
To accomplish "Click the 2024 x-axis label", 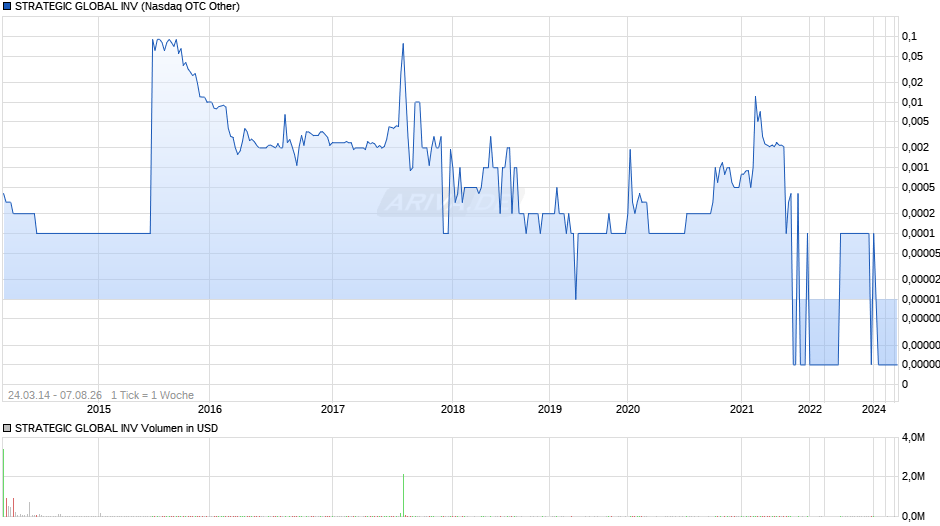I will click(873, 409).
